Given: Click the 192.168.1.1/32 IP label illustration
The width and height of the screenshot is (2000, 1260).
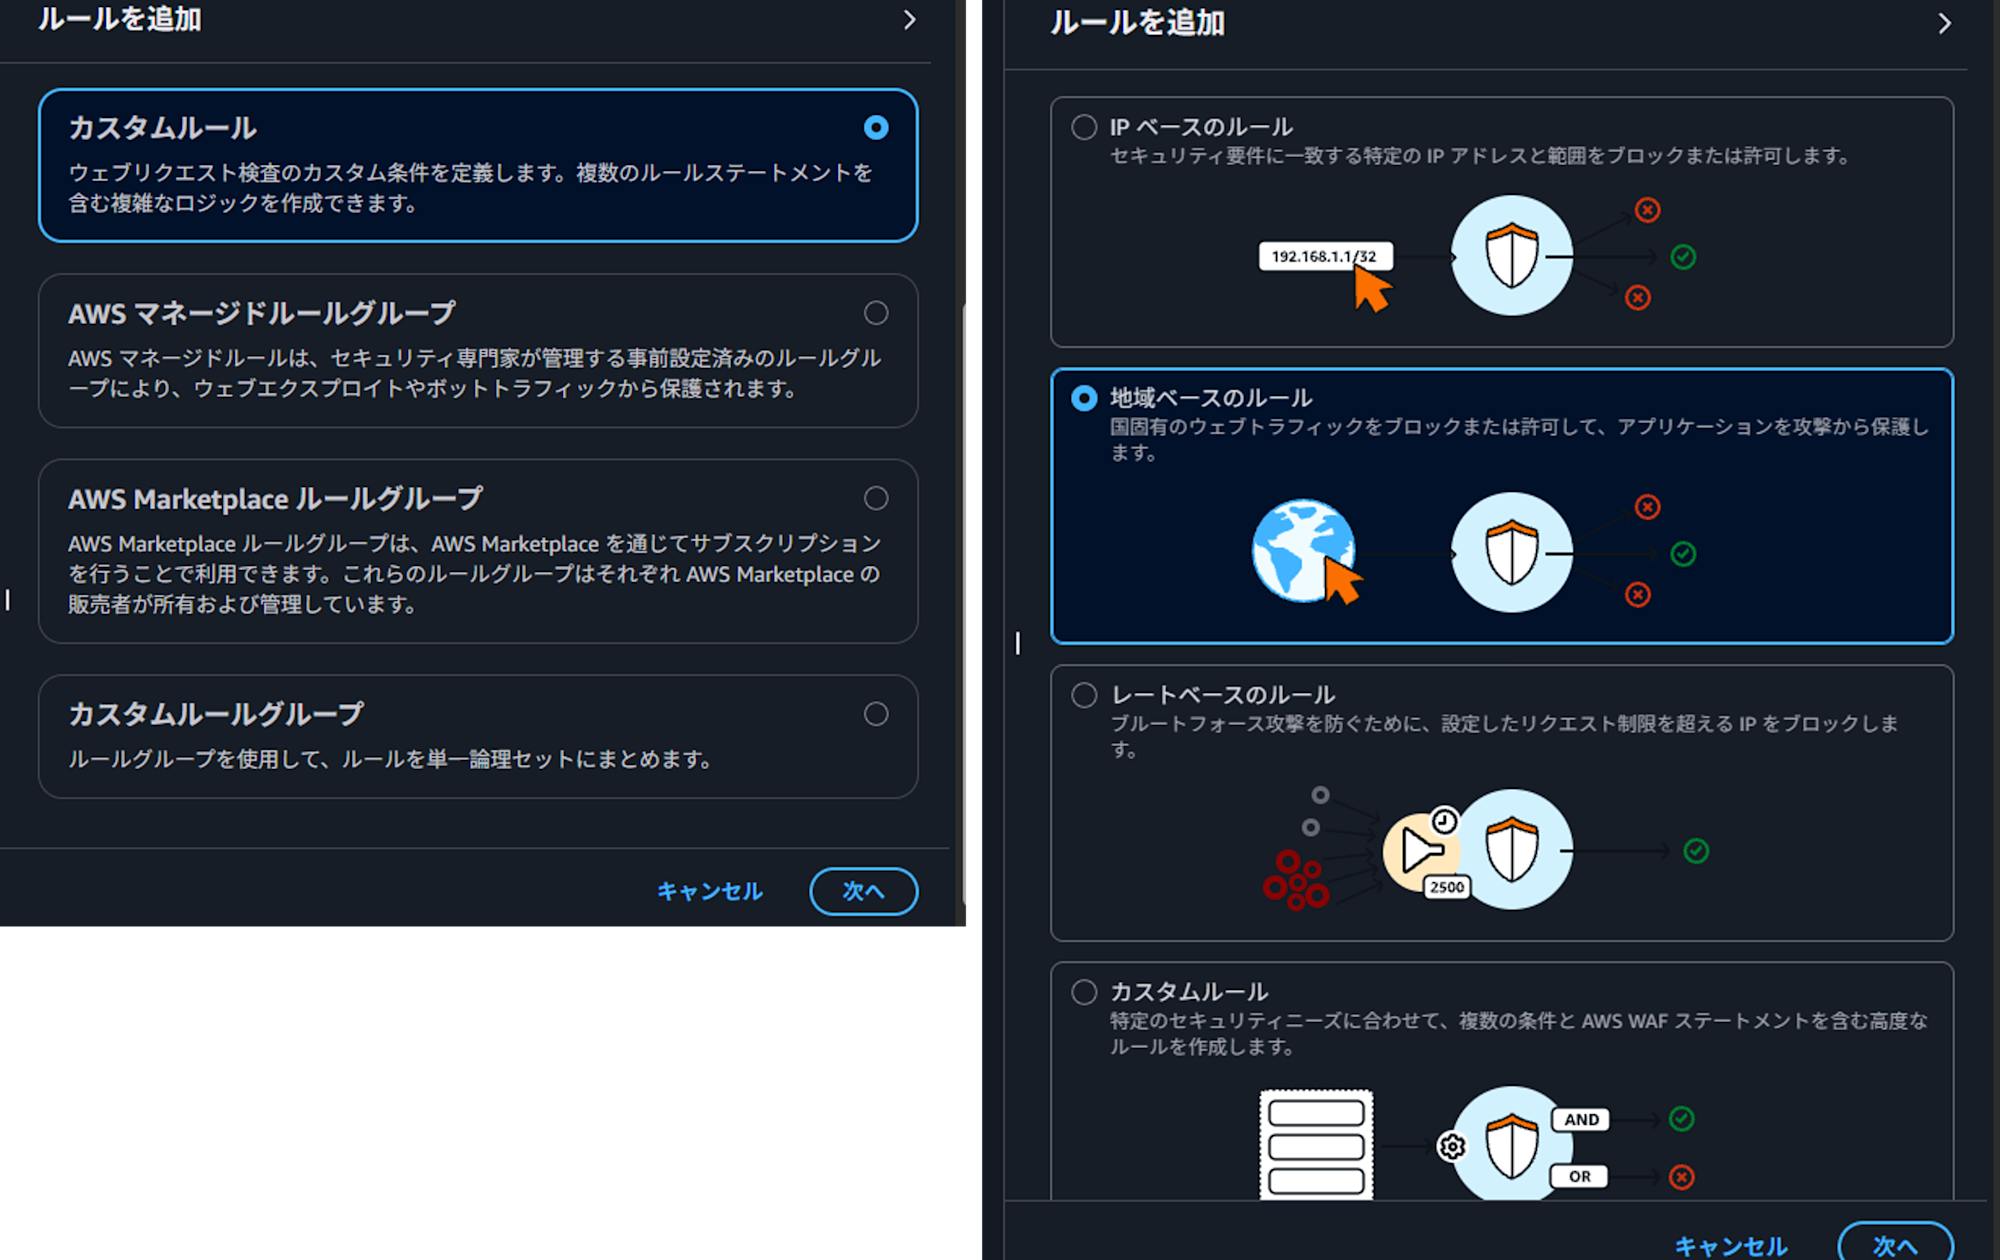Looking at the screenshot, I should 1323,256.
